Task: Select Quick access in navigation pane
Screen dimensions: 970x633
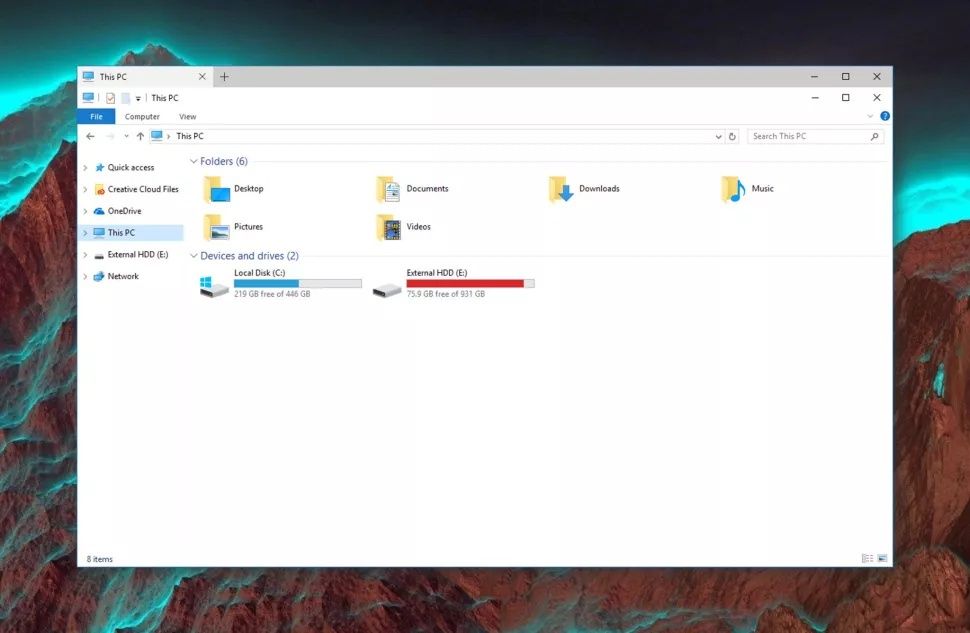Action: point(131,168)
